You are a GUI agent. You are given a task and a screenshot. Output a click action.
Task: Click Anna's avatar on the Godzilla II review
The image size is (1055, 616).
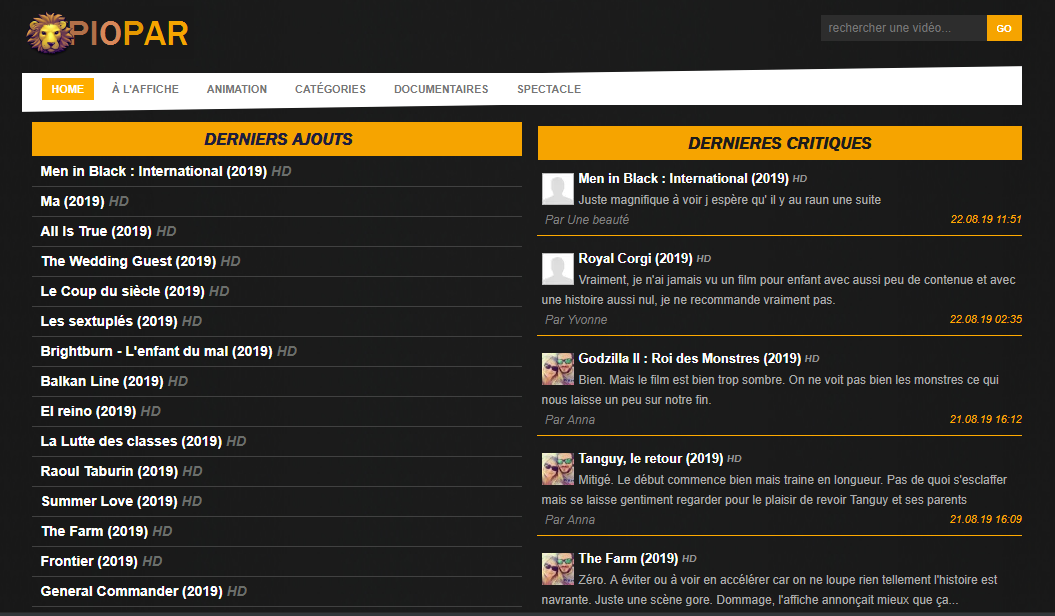point(558,369)
